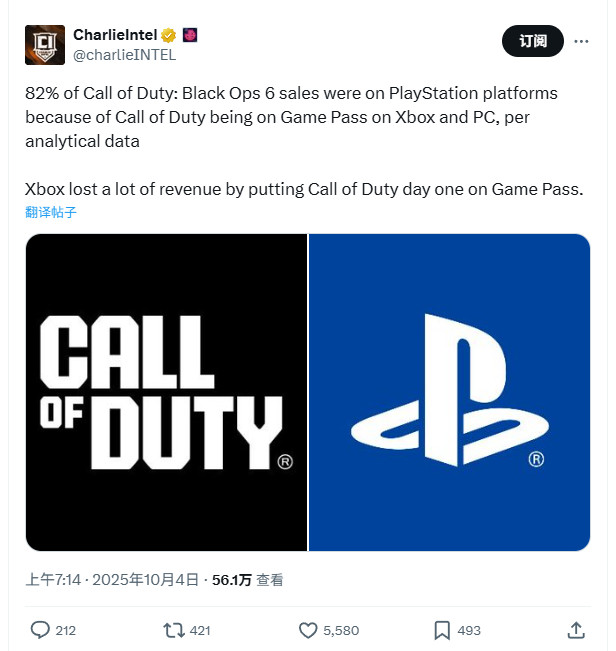Open the Call of Duty logo image
The height and width of the screenshot is (651, 616).
[x=166, y=392]
